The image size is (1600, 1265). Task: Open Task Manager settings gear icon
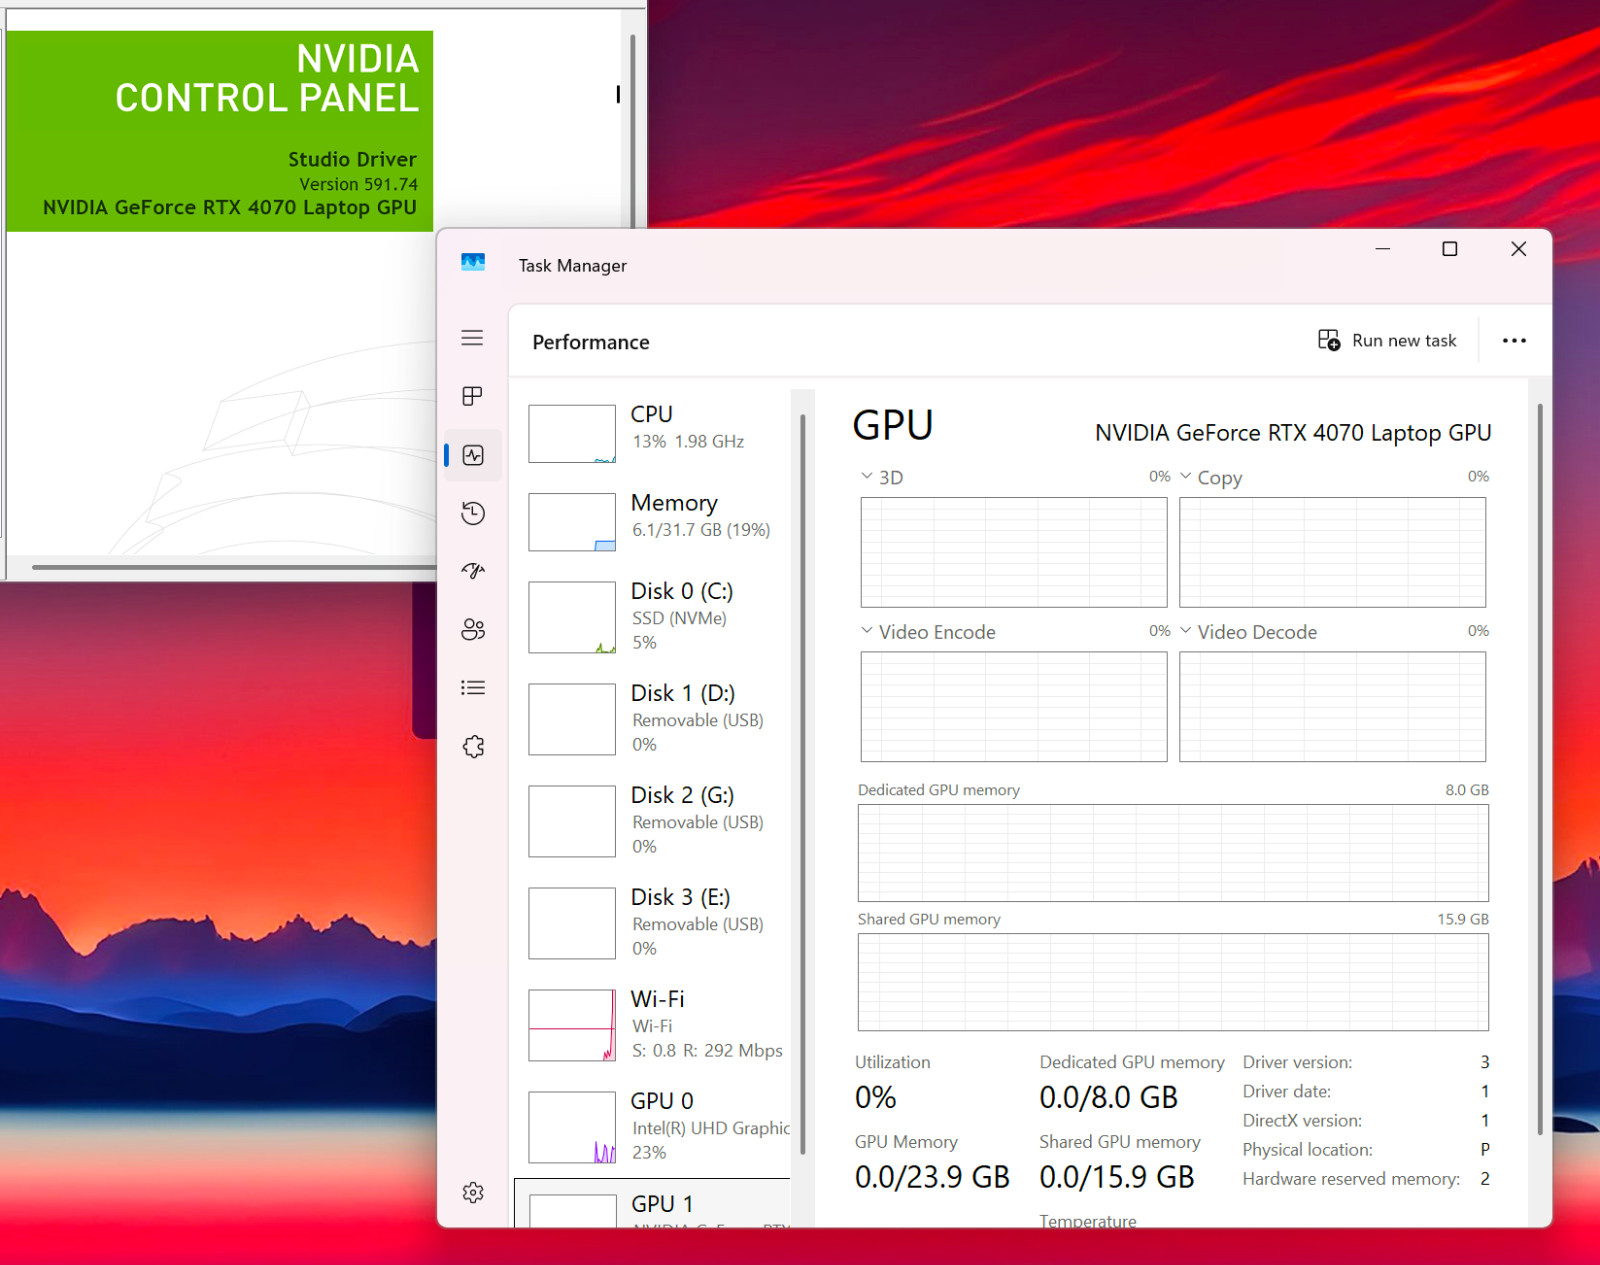[x=473, y=1192]
